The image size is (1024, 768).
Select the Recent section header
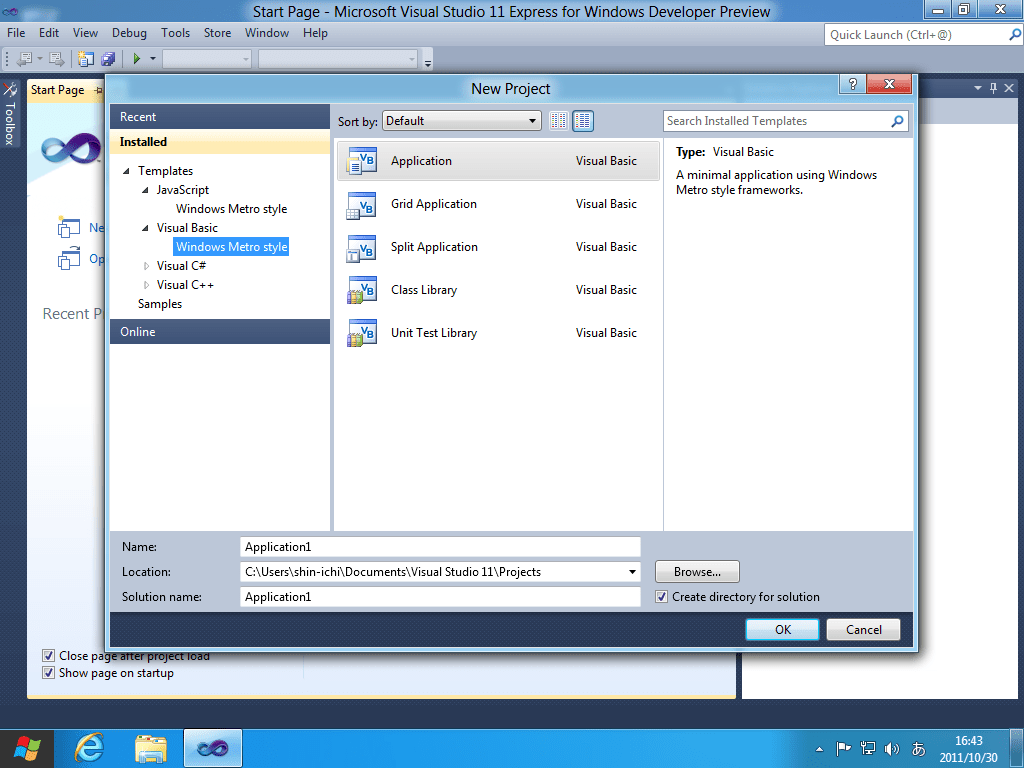(219, 117)
